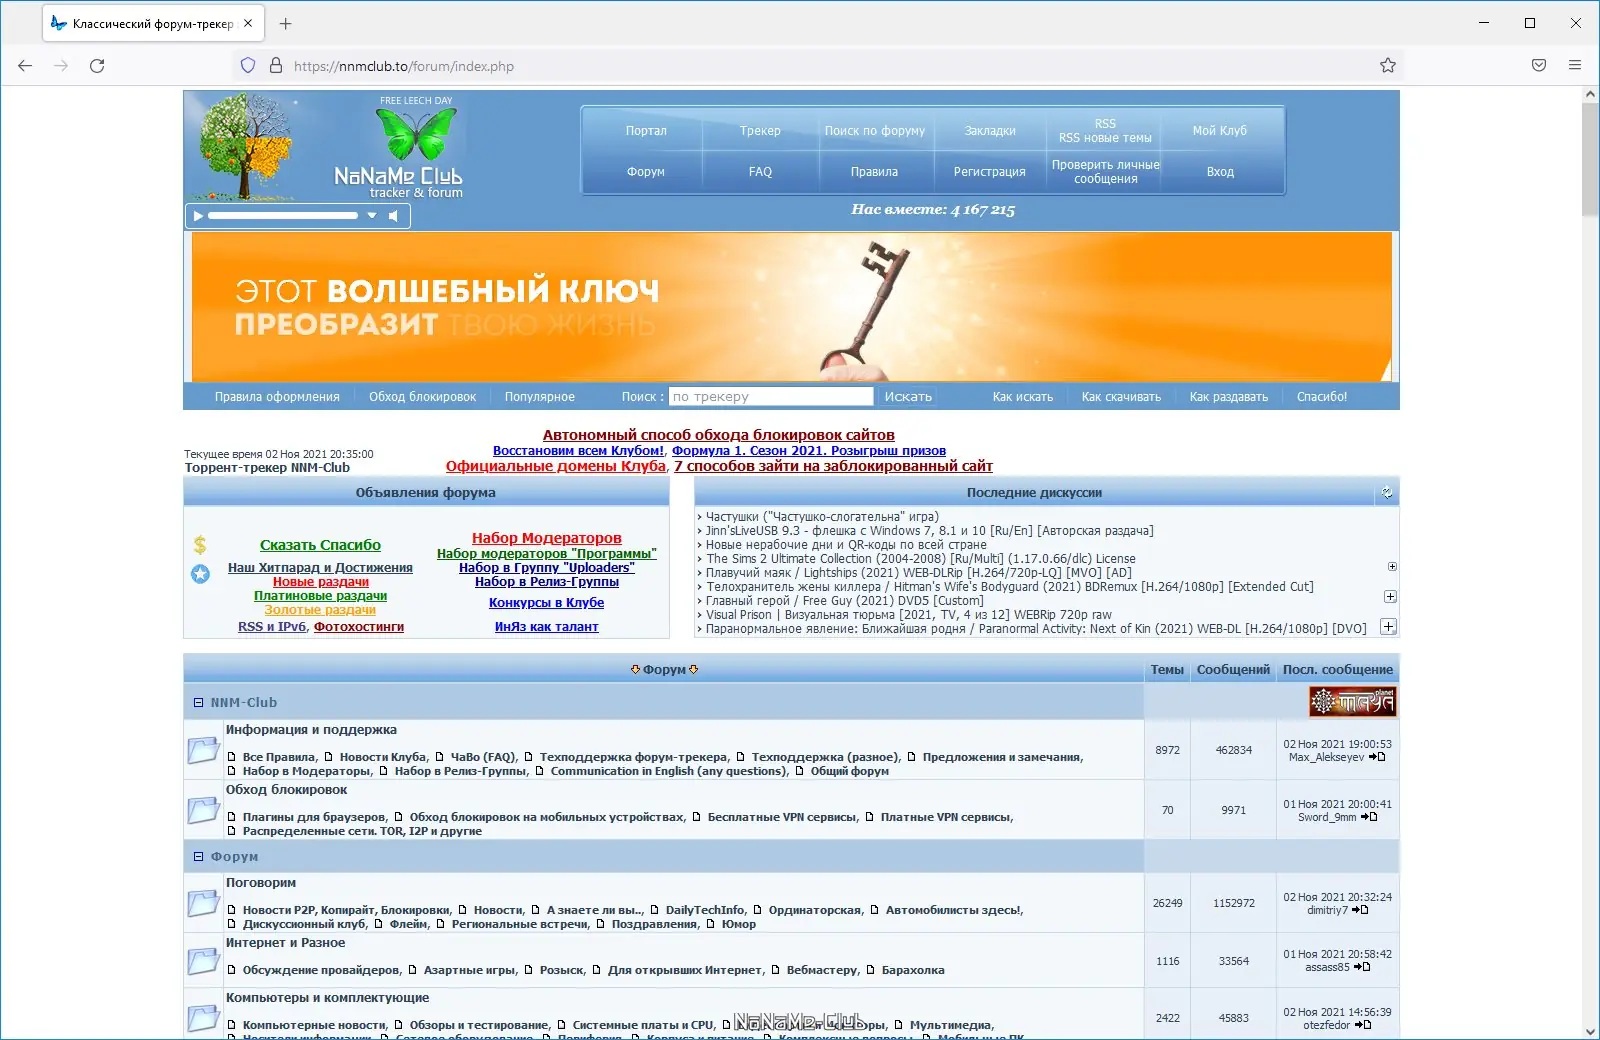Viewport: 1600px width, 1040px height.
Task: Open the "Трекер" menu item
Action: [x=760, y=130]
